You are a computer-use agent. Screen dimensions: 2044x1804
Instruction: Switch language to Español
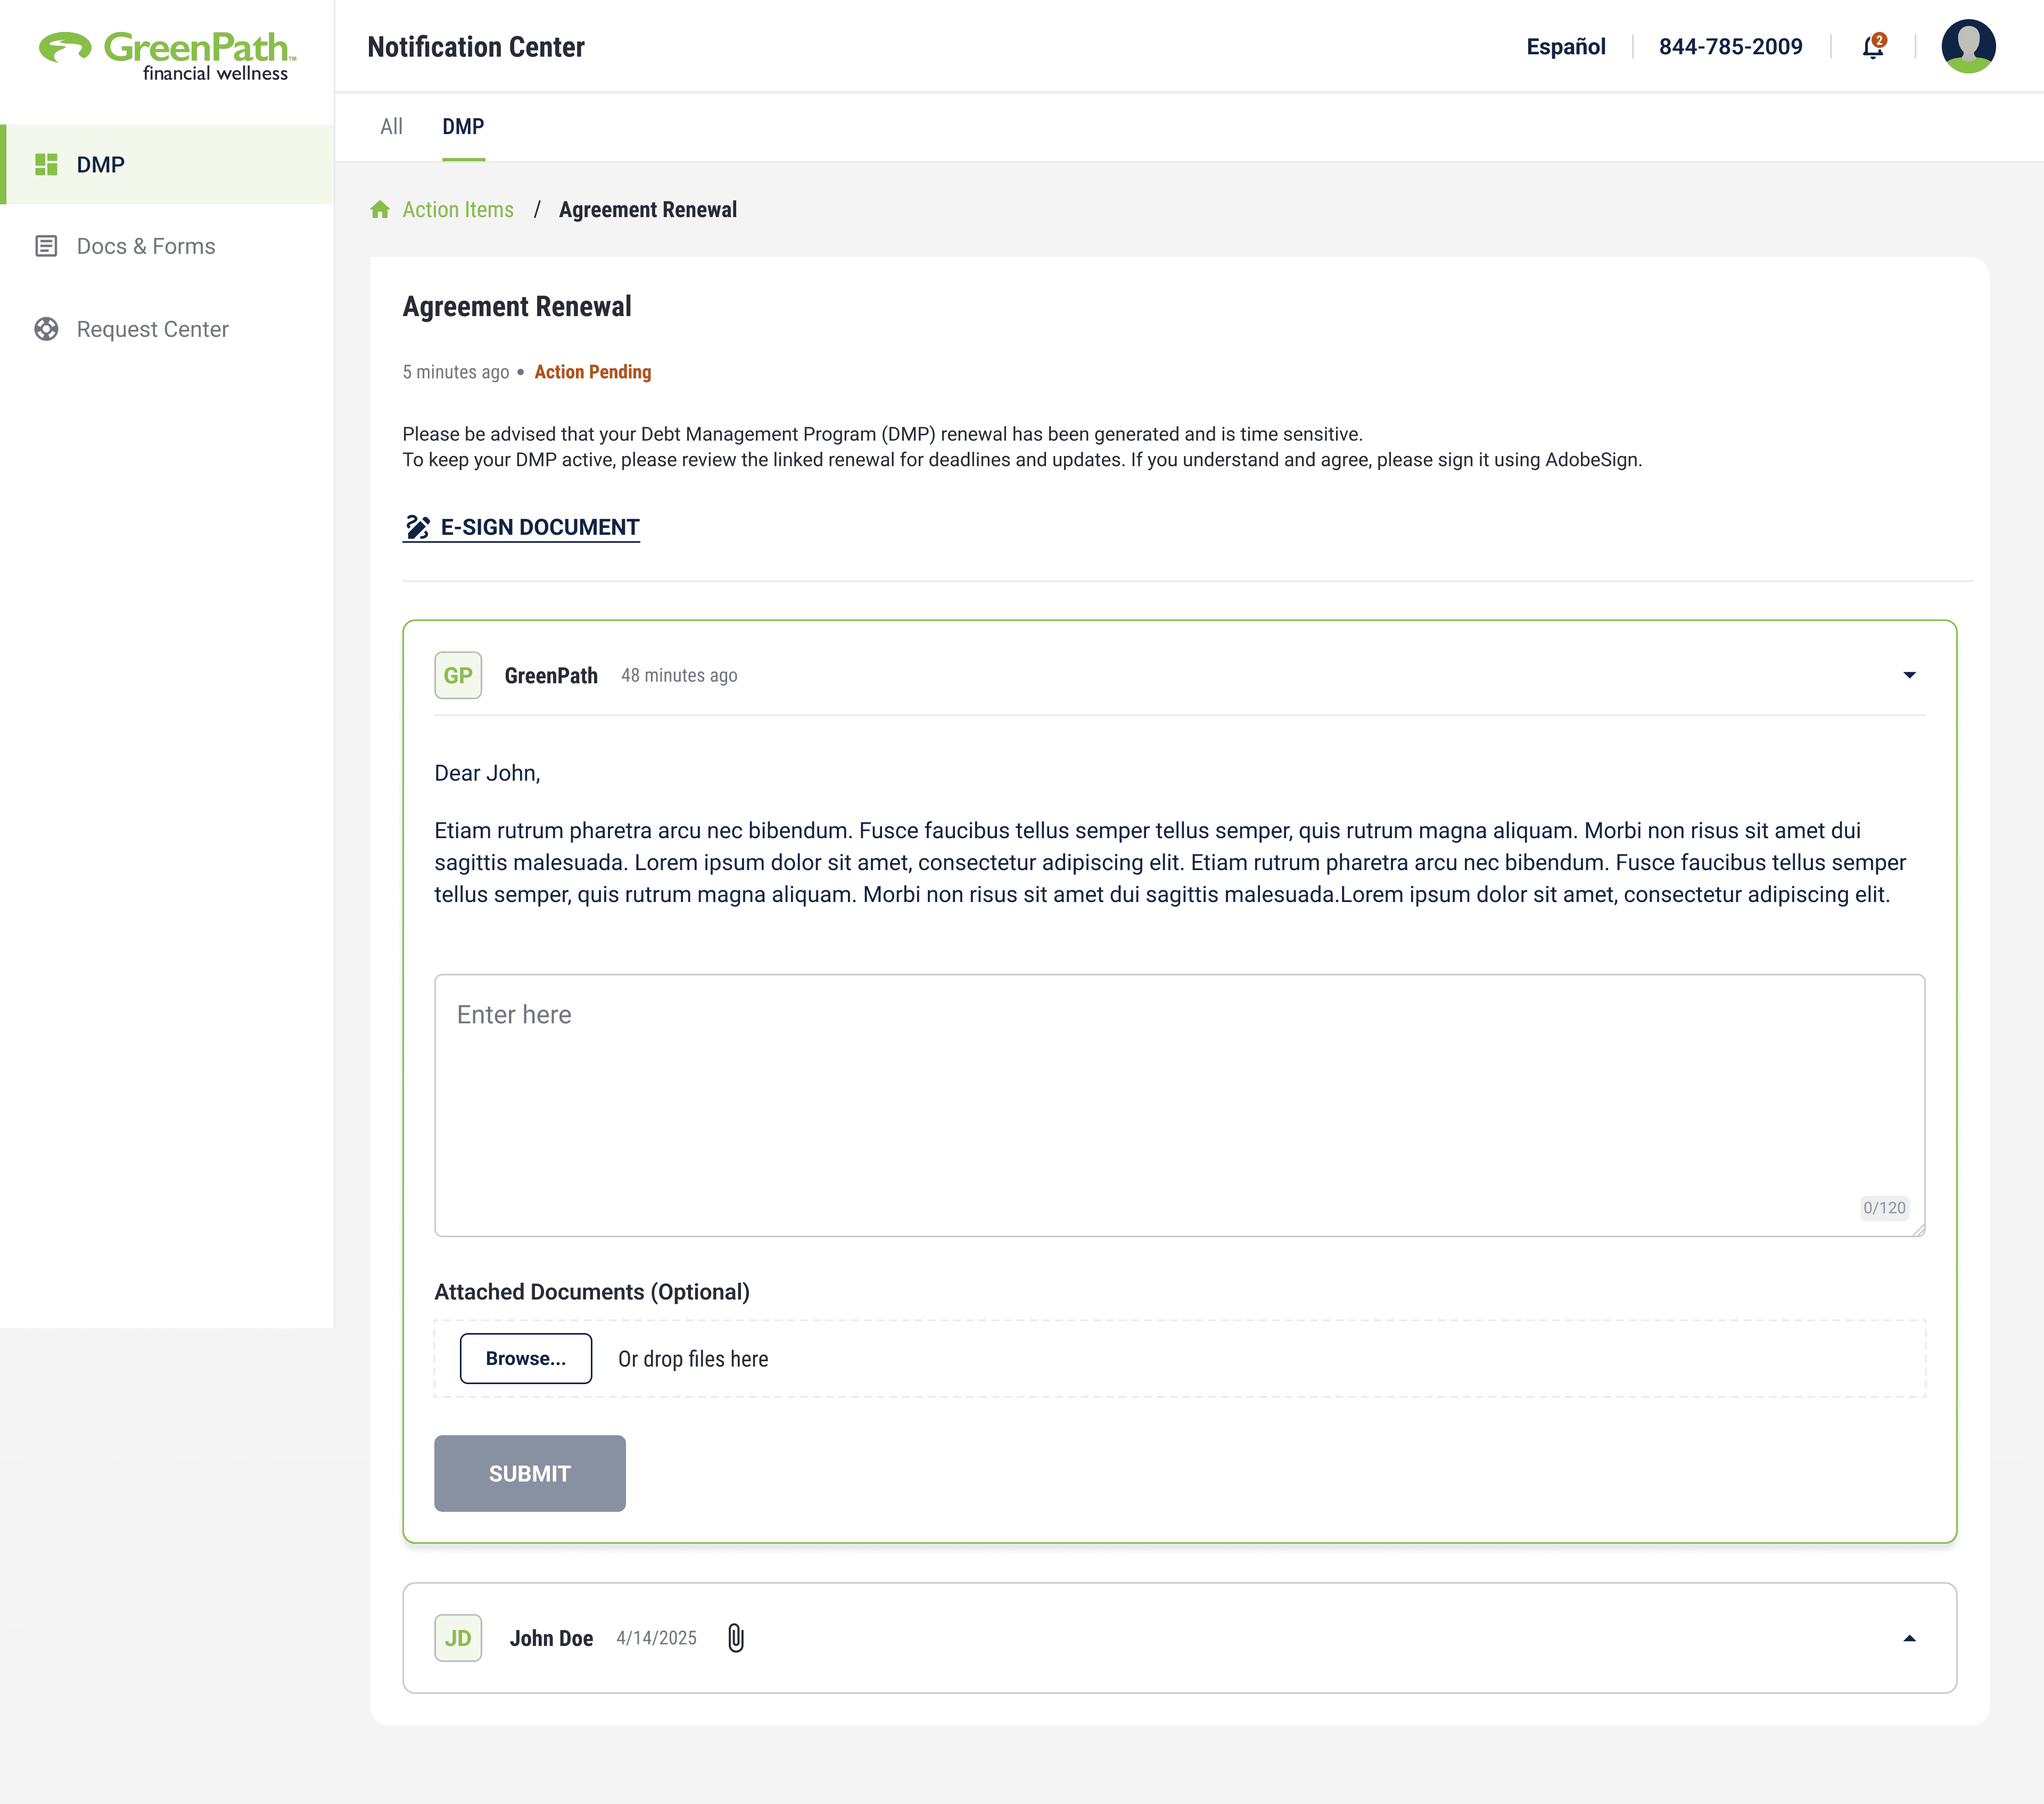pyautogui.click(x=1565, y=47)
